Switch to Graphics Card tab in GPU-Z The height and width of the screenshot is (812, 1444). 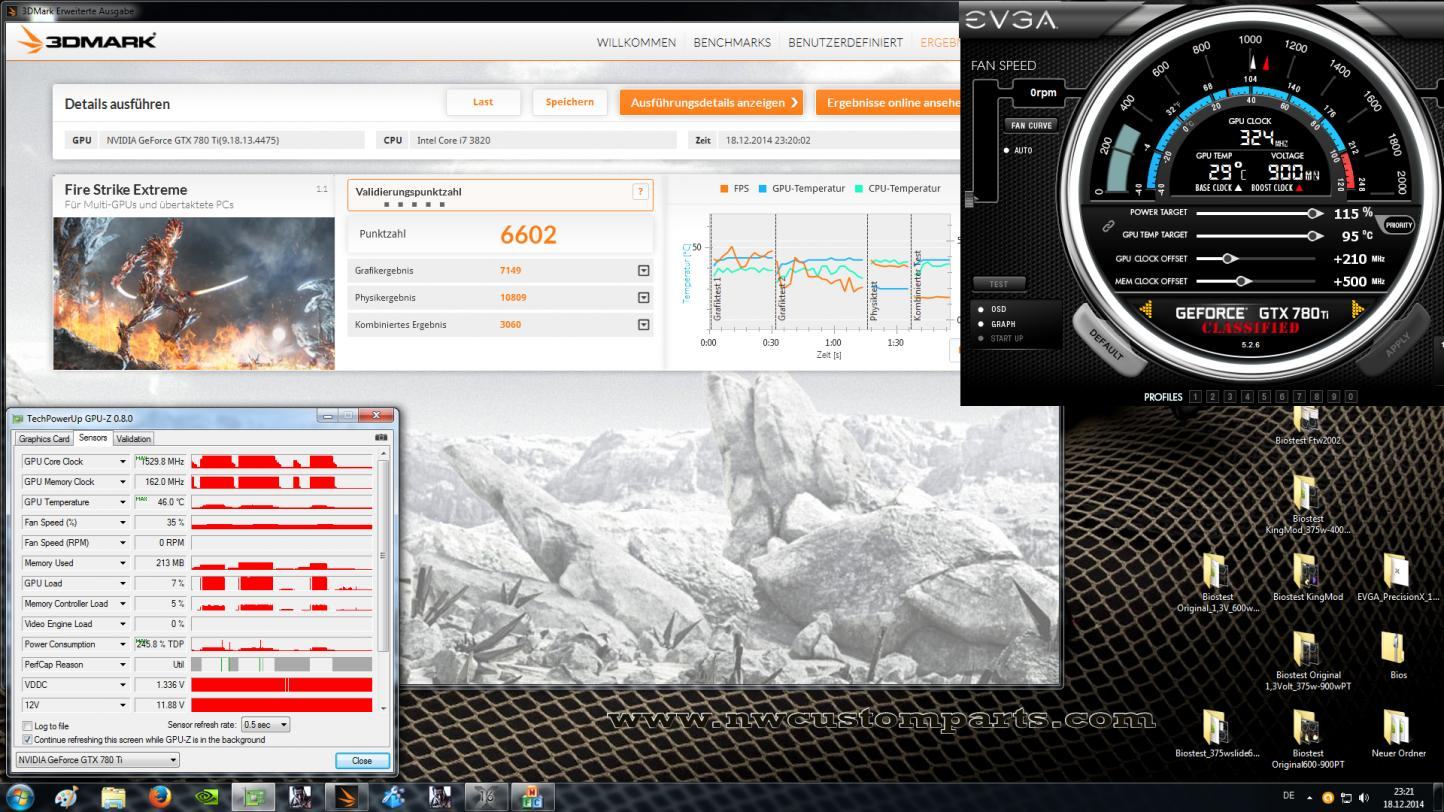[x=44, y=439]
